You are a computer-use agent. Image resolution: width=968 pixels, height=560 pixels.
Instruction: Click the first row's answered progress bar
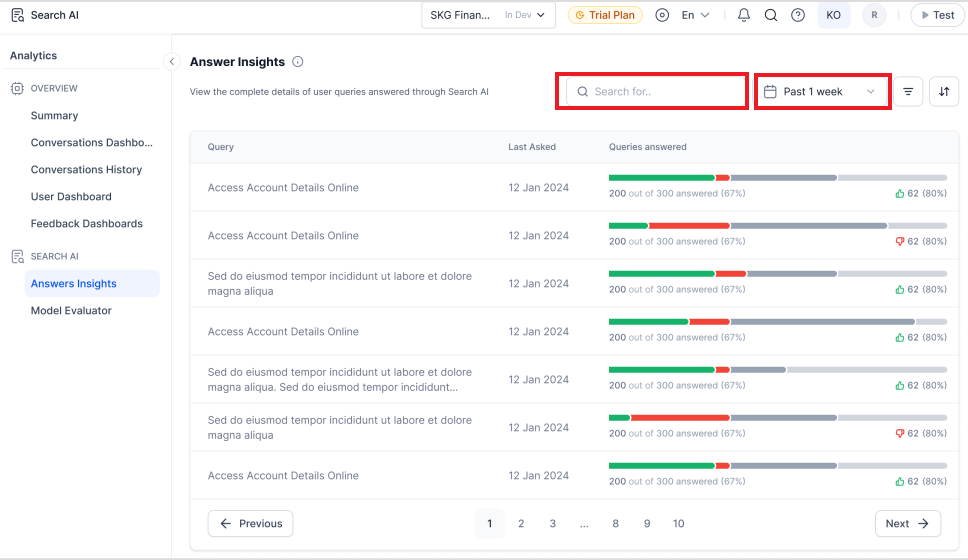coord(777,178)
